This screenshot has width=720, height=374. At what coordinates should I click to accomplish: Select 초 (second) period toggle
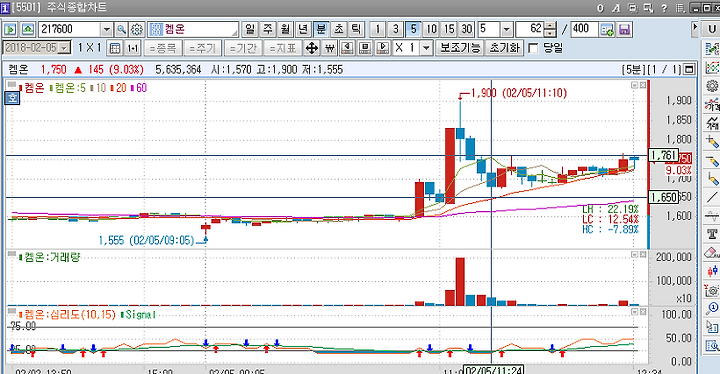click(x=338, y=29)
